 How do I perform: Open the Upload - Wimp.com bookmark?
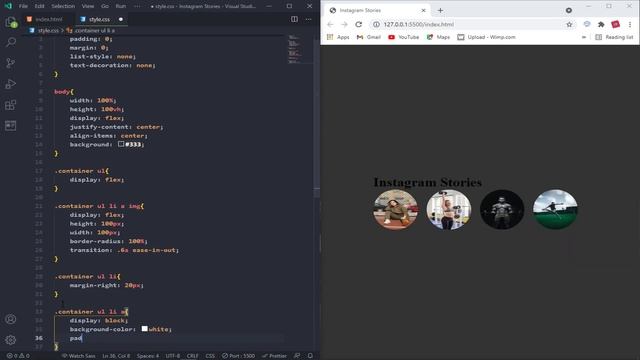[x=486, y=37]
